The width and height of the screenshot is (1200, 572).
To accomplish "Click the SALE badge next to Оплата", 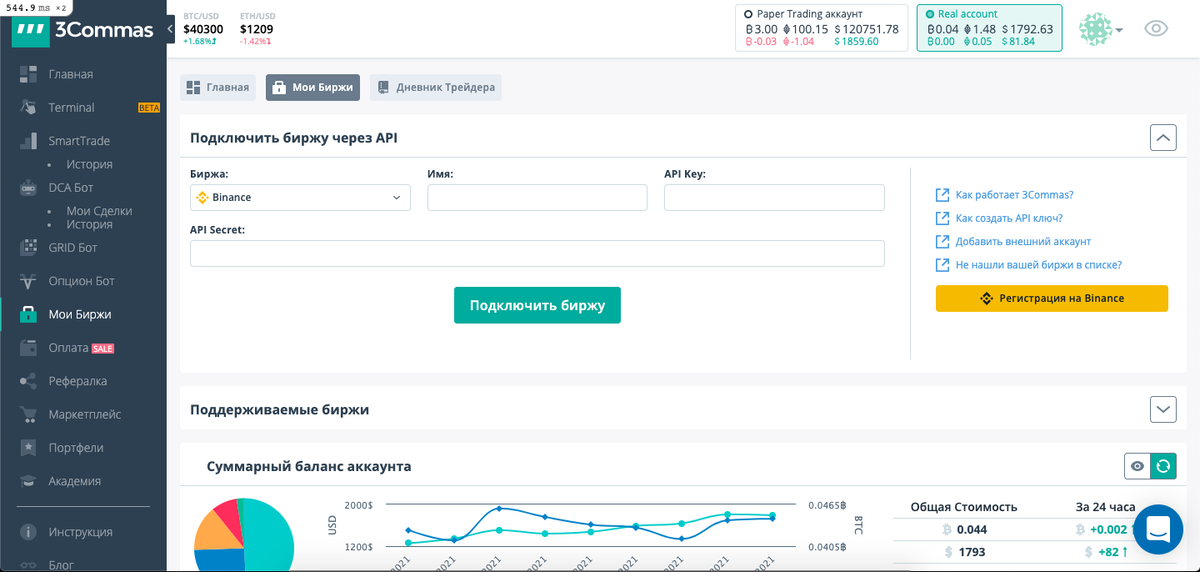I will click(103, 348).
